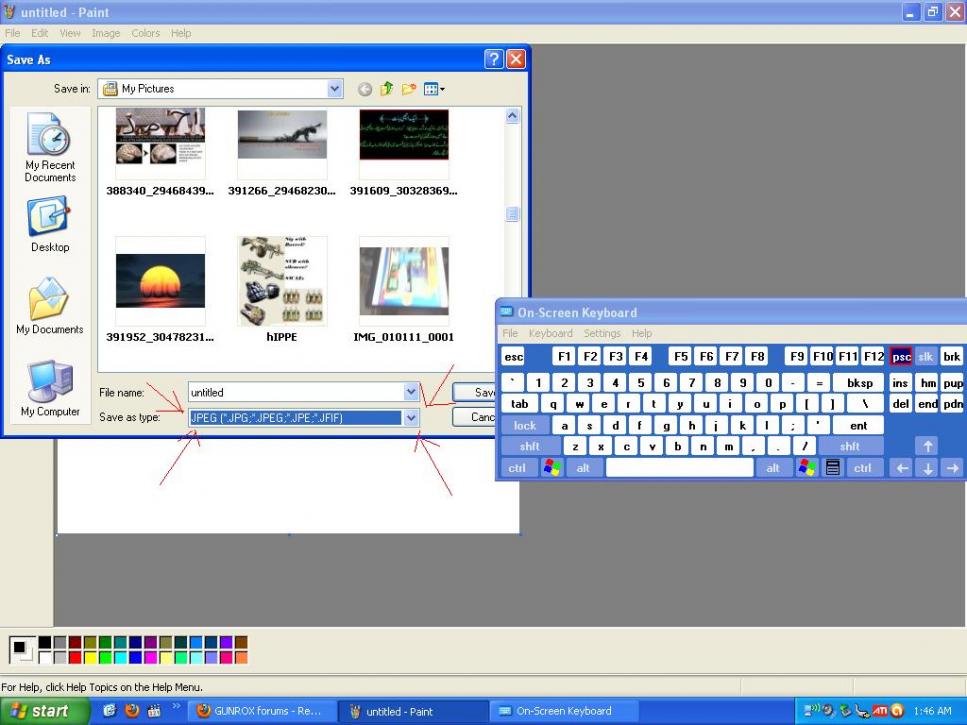Viewport: 967px width, 725px height.
Task: Click the My Documents folder icon
Action: click(x=50, y=306)
